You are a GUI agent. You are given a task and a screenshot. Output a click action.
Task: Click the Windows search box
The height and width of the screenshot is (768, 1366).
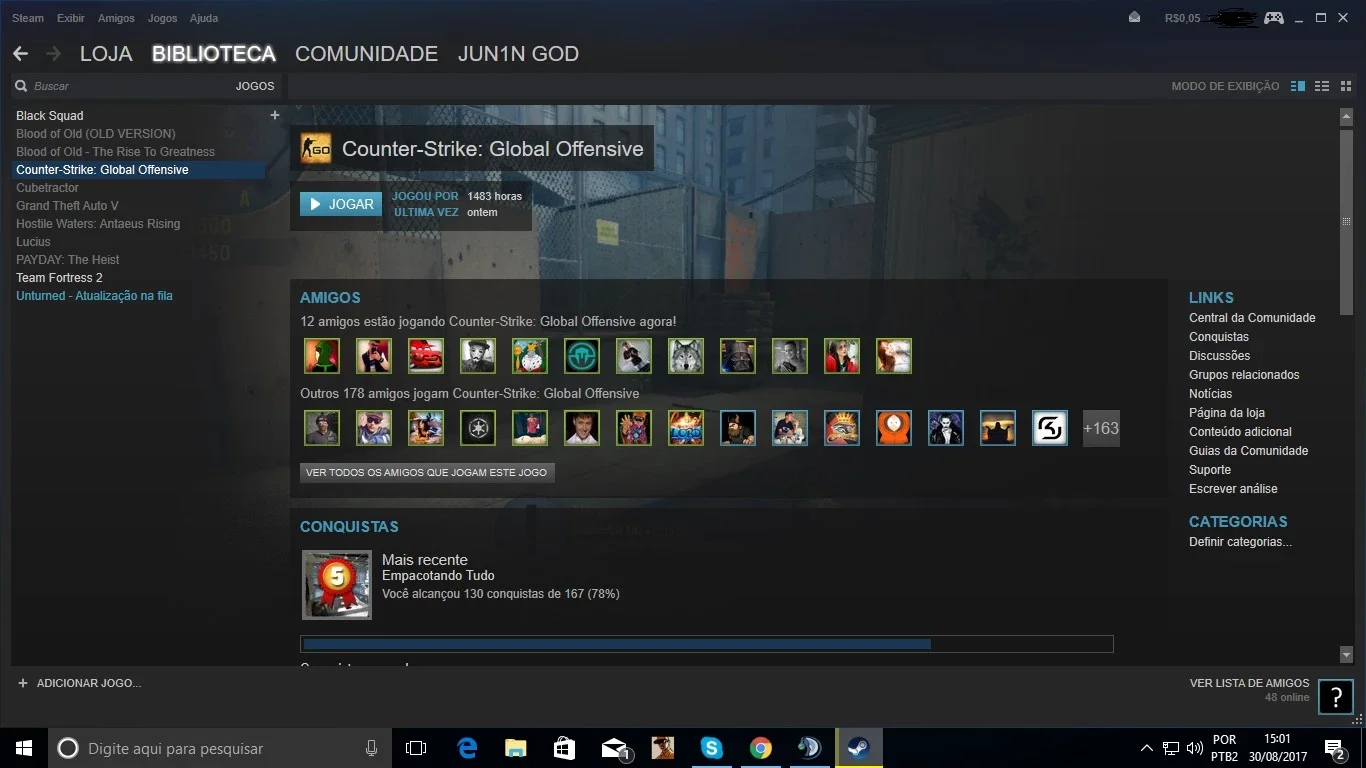(220, 748)
